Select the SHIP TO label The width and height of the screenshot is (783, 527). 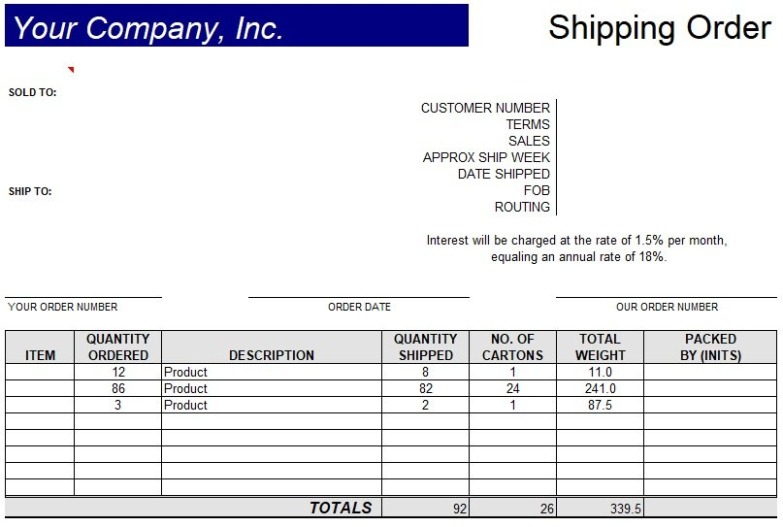(x=30, y=192)
